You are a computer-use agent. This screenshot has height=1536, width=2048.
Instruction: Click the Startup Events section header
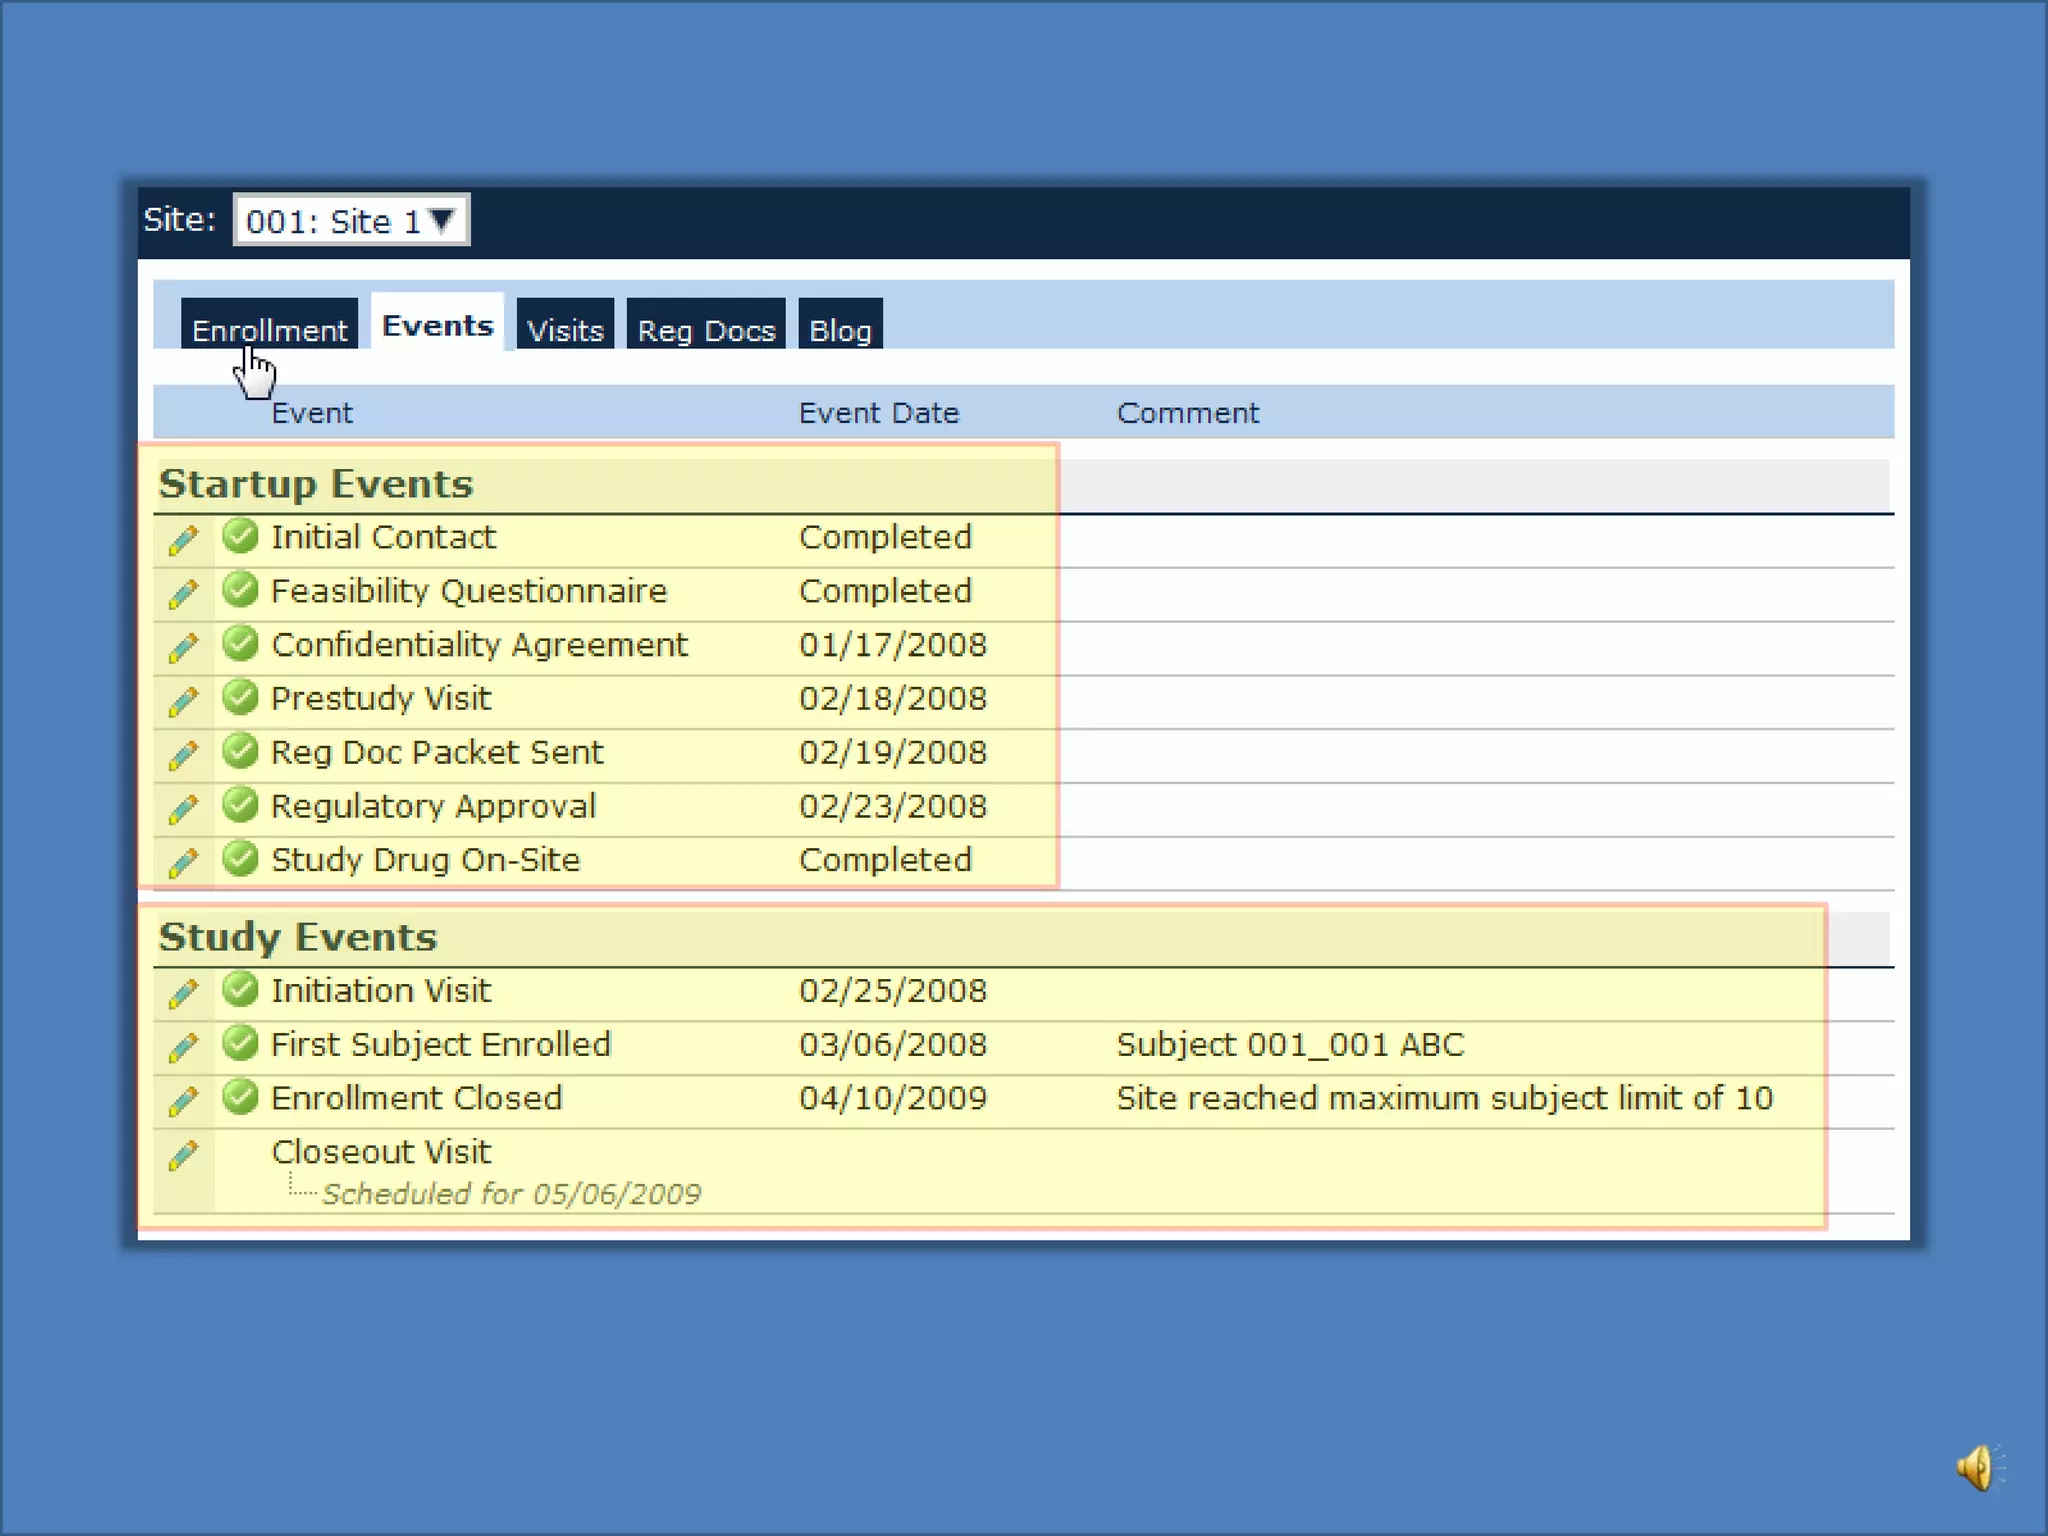click(316, 484)
